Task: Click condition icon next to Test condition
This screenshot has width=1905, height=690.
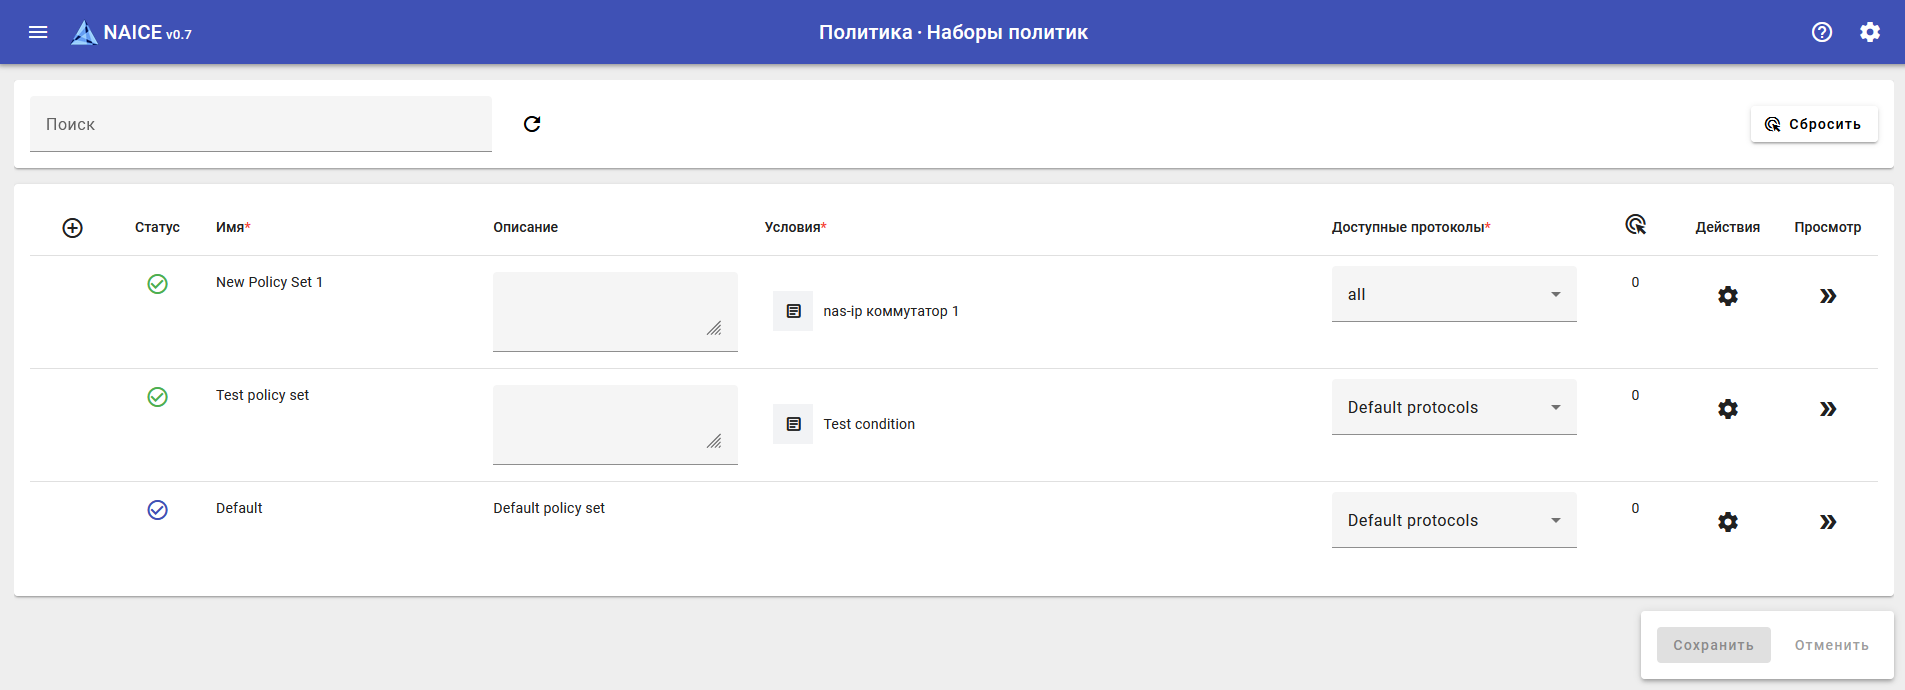Action: pyautogui.click(x=793, y=424)
